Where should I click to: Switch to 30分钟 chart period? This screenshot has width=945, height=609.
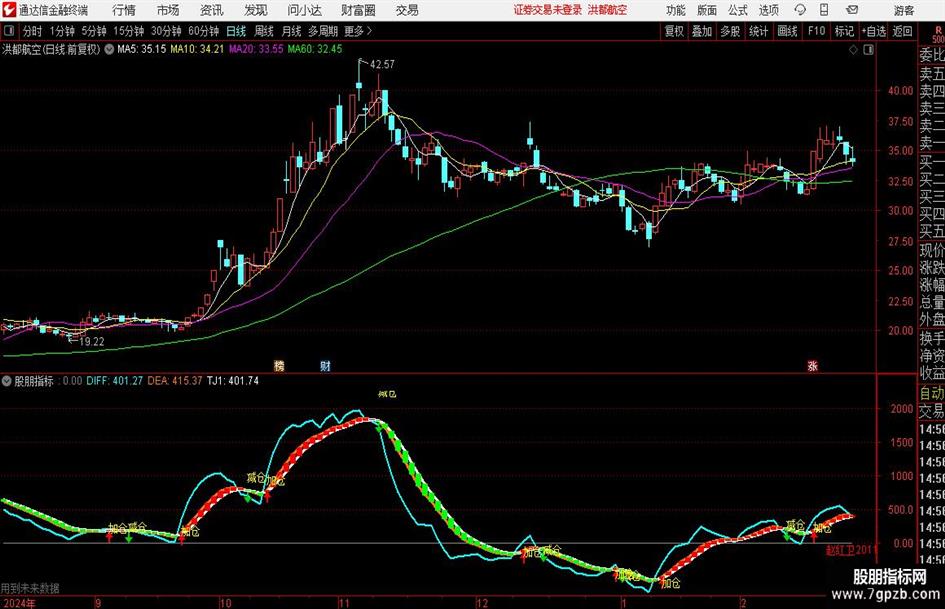click(166, 31)
